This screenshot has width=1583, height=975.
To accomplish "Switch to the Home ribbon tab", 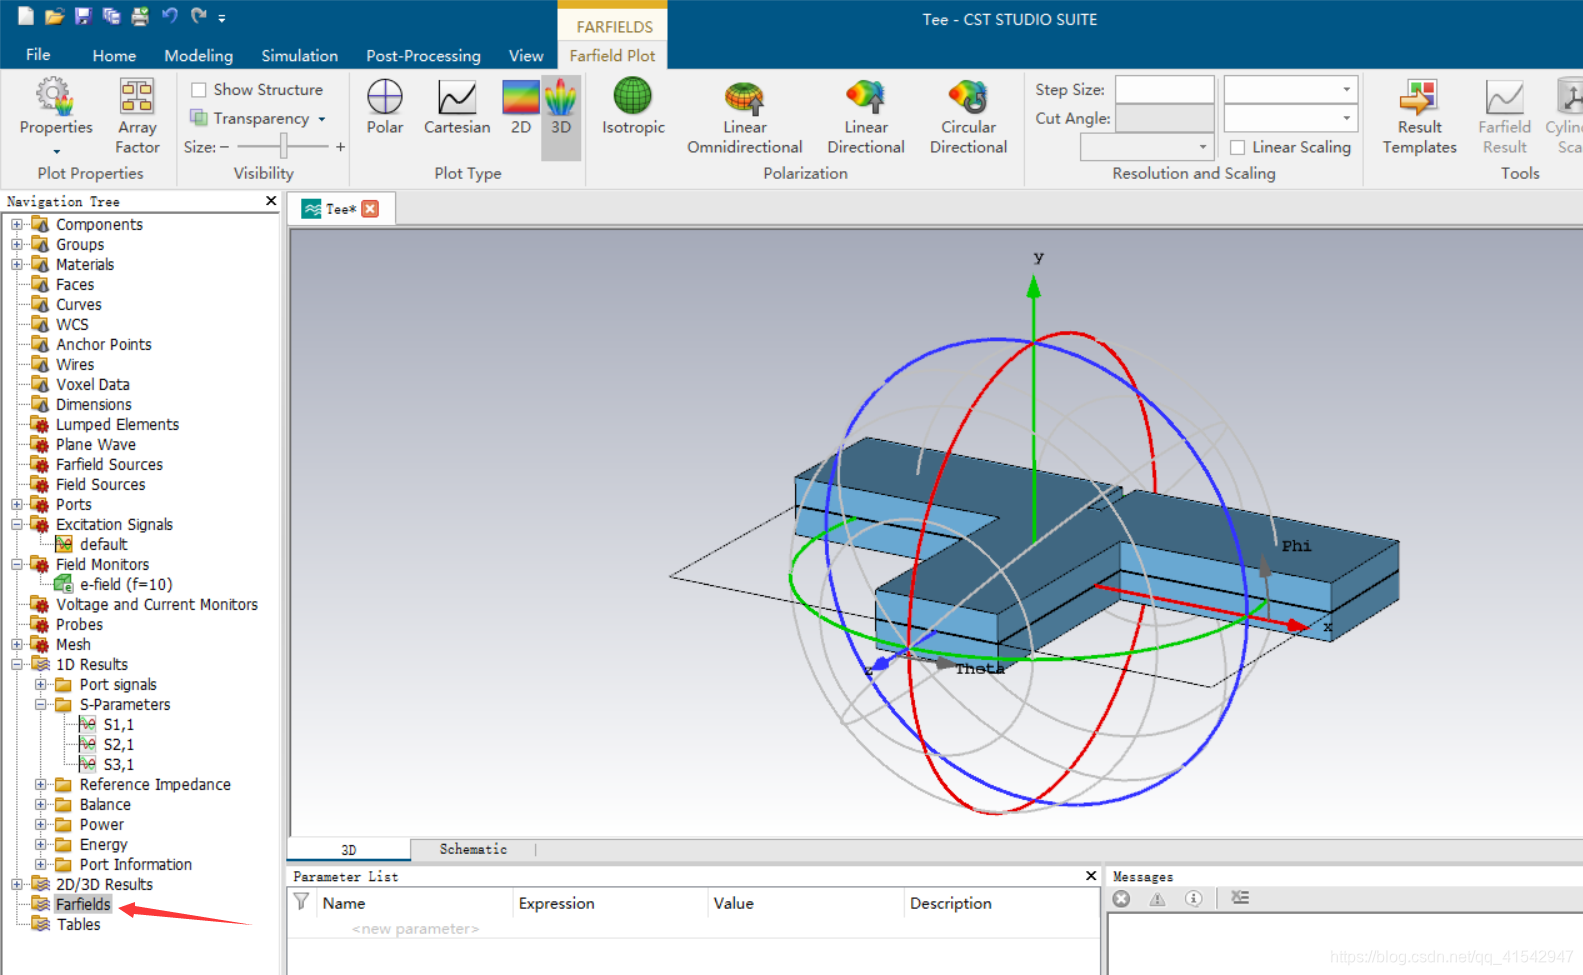I will click(114, 56).
